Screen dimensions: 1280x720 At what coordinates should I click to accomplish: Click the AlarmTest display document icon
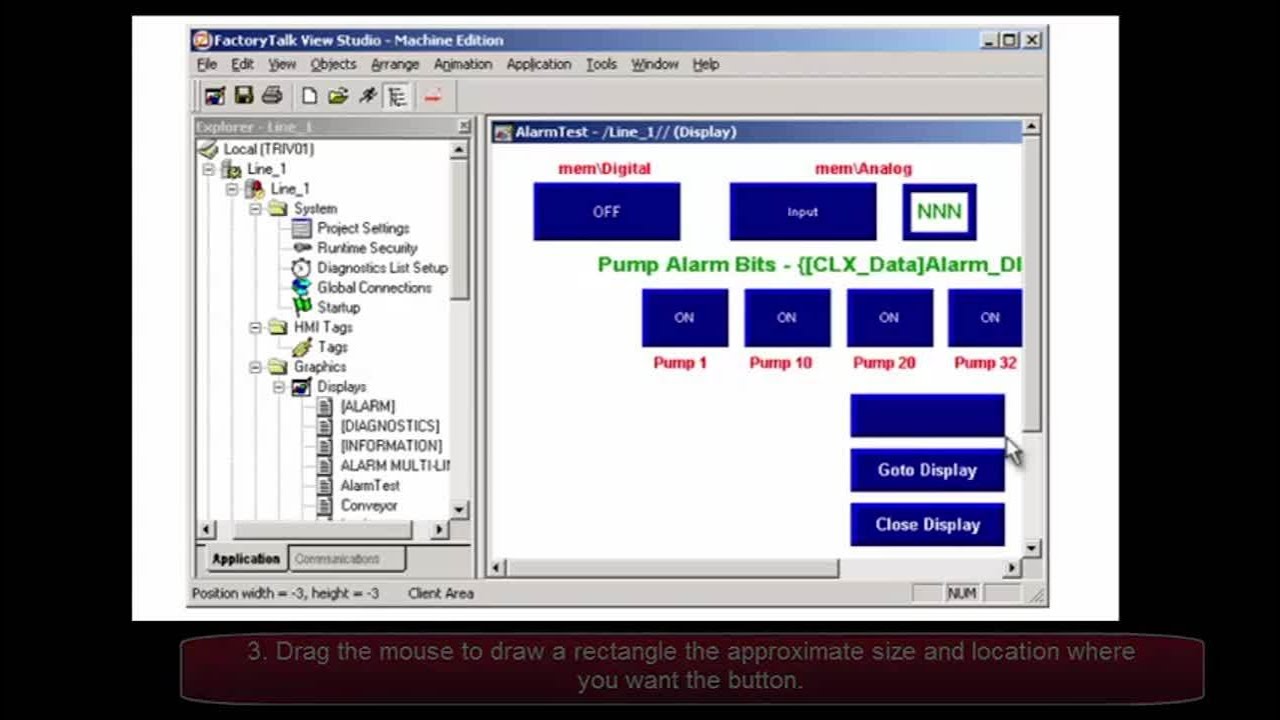pyautogui.click(x=324, y=485)
